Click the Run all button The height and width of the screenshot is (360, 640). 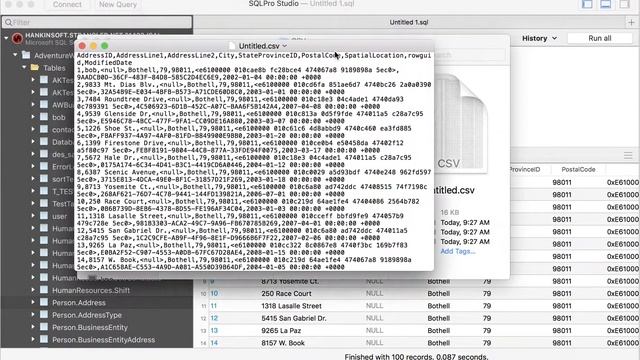coord(600,38)
